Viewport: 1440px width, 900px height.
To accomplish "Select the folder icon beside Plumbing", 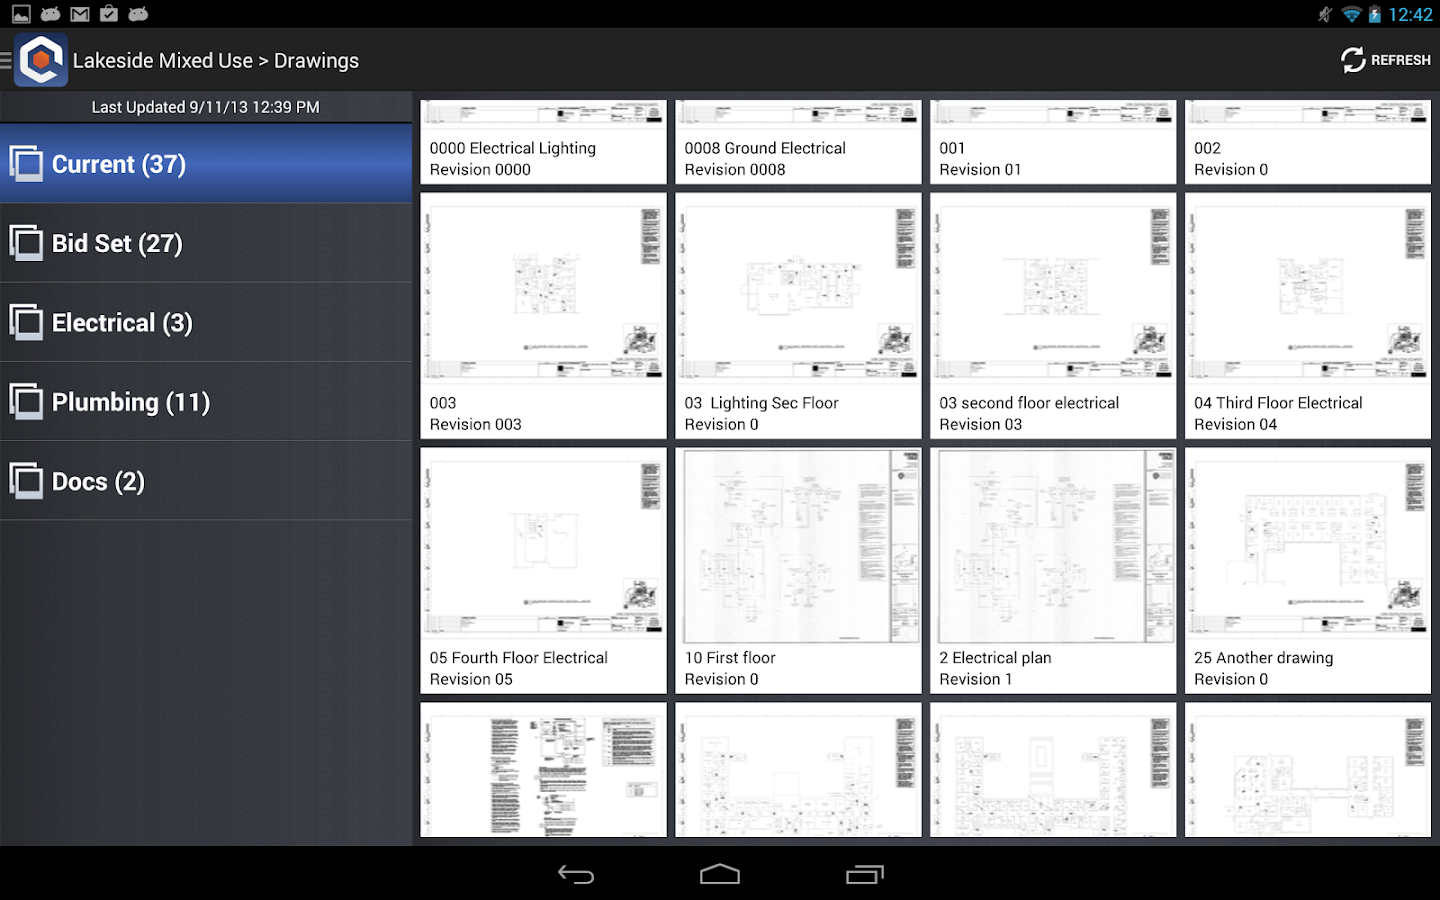I will point(27,401).
